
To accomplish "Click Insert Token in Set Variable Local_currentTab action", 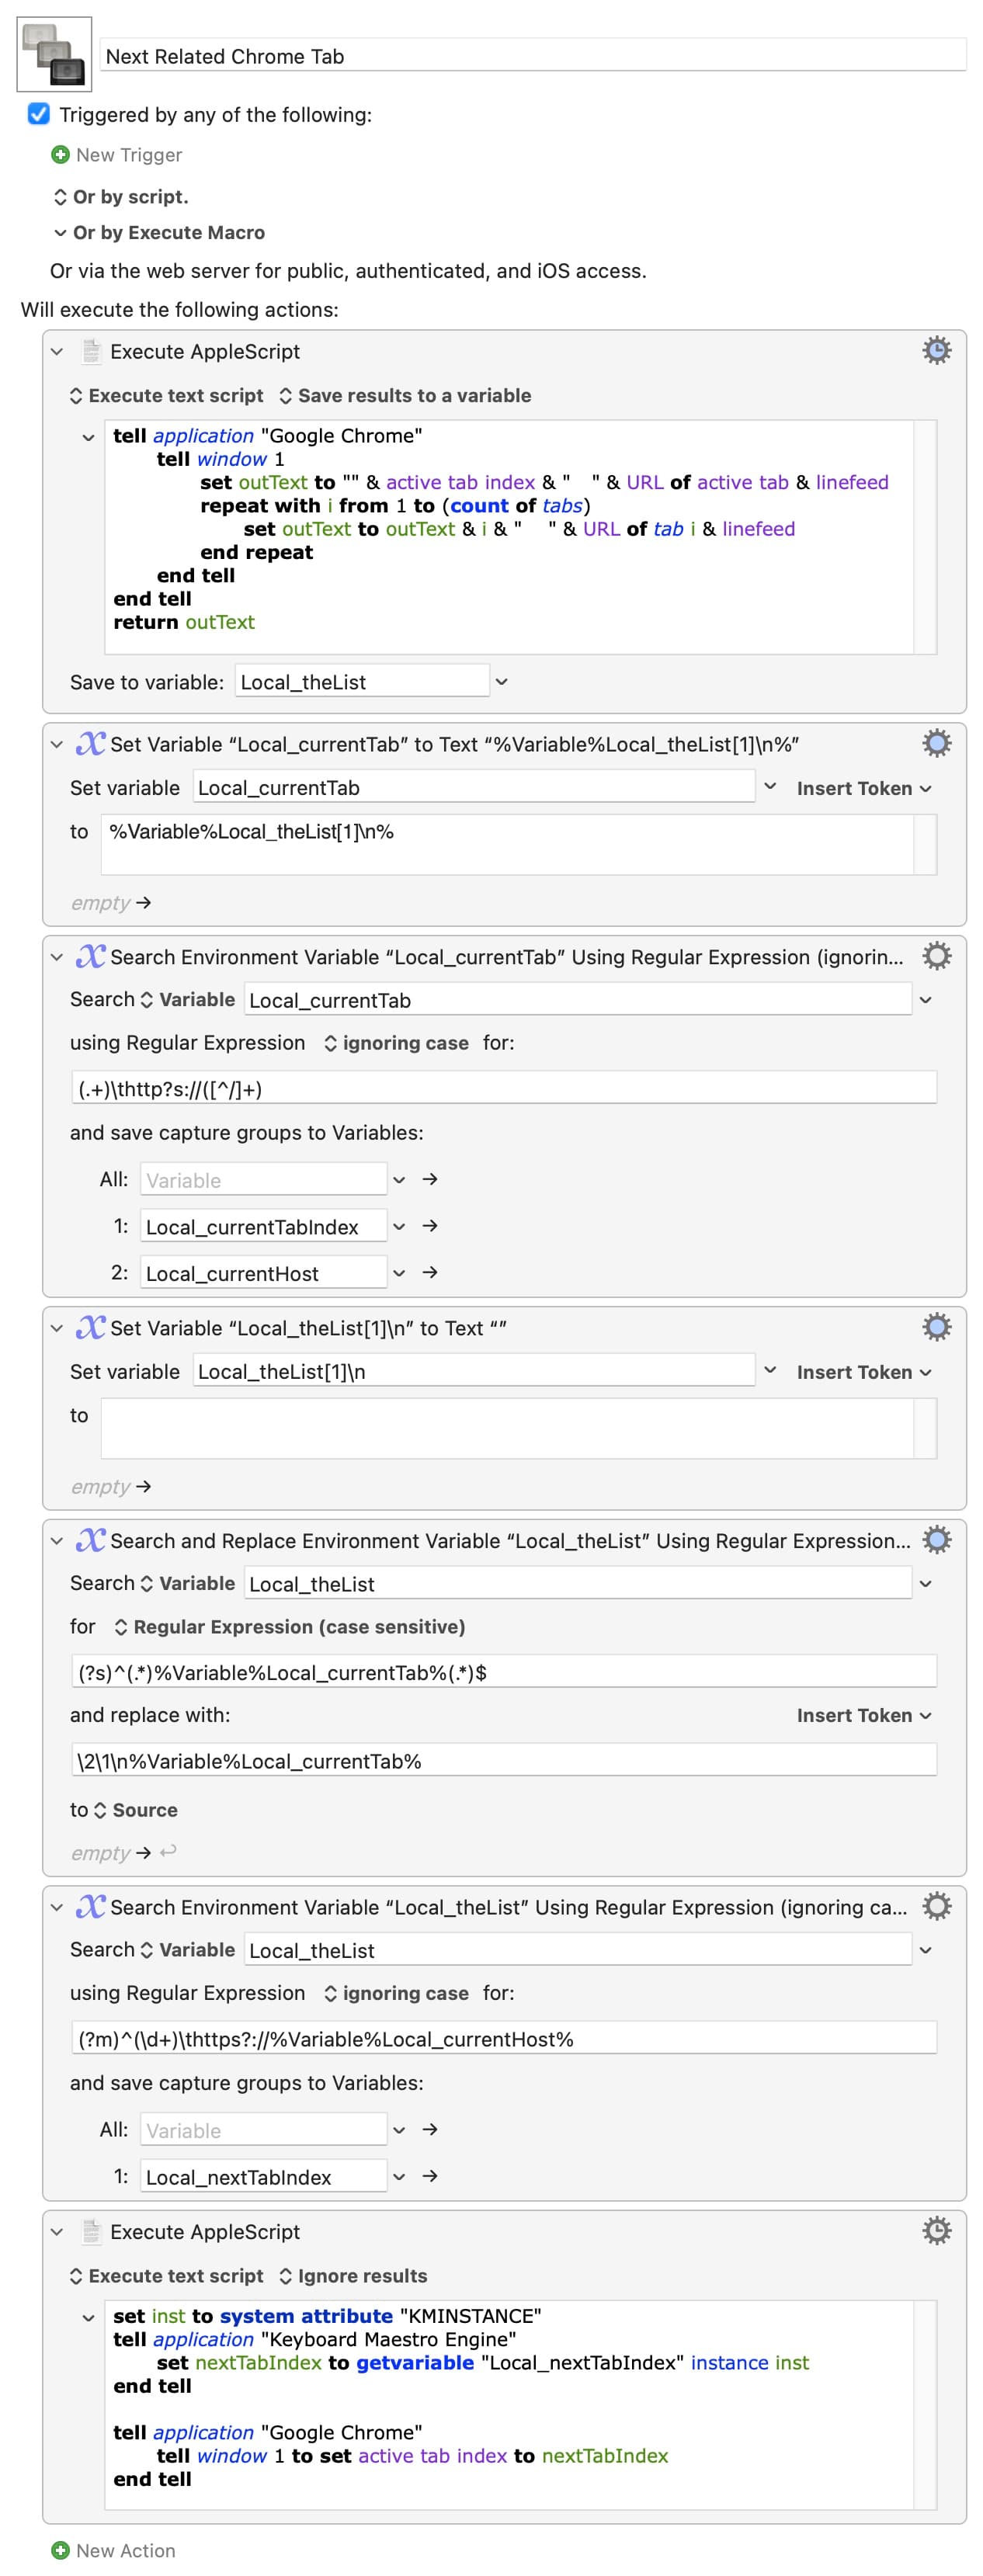I will [863, 788].
